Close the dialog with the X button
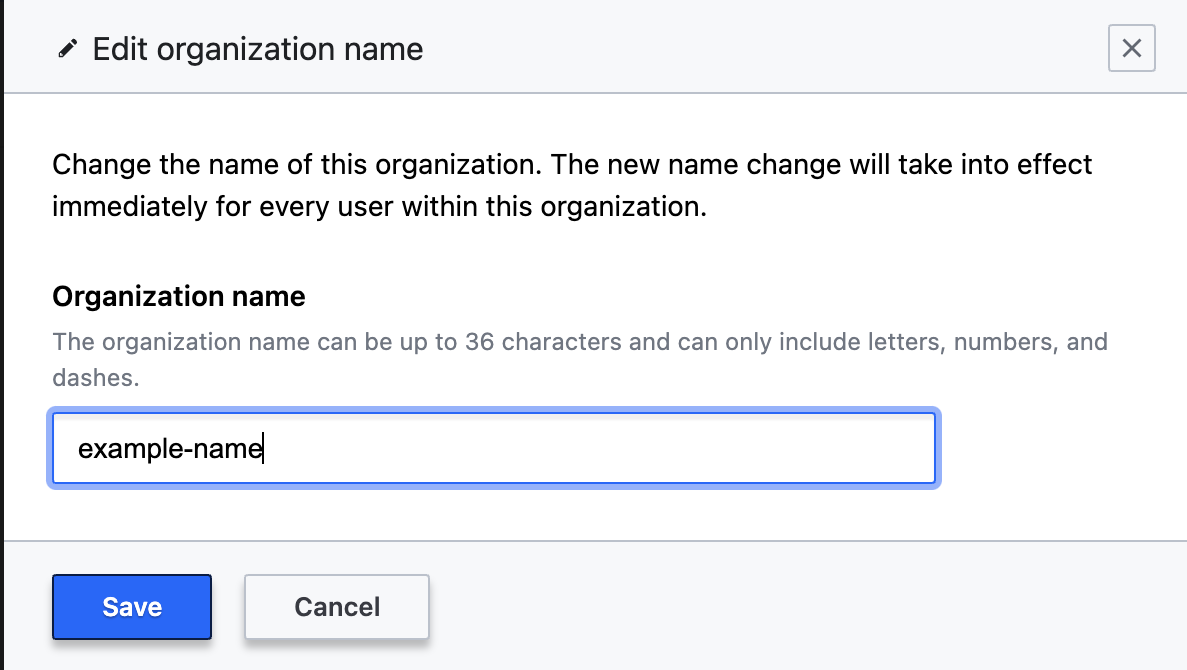Screen dimensions: 1187x670 tap(1131, 49)
